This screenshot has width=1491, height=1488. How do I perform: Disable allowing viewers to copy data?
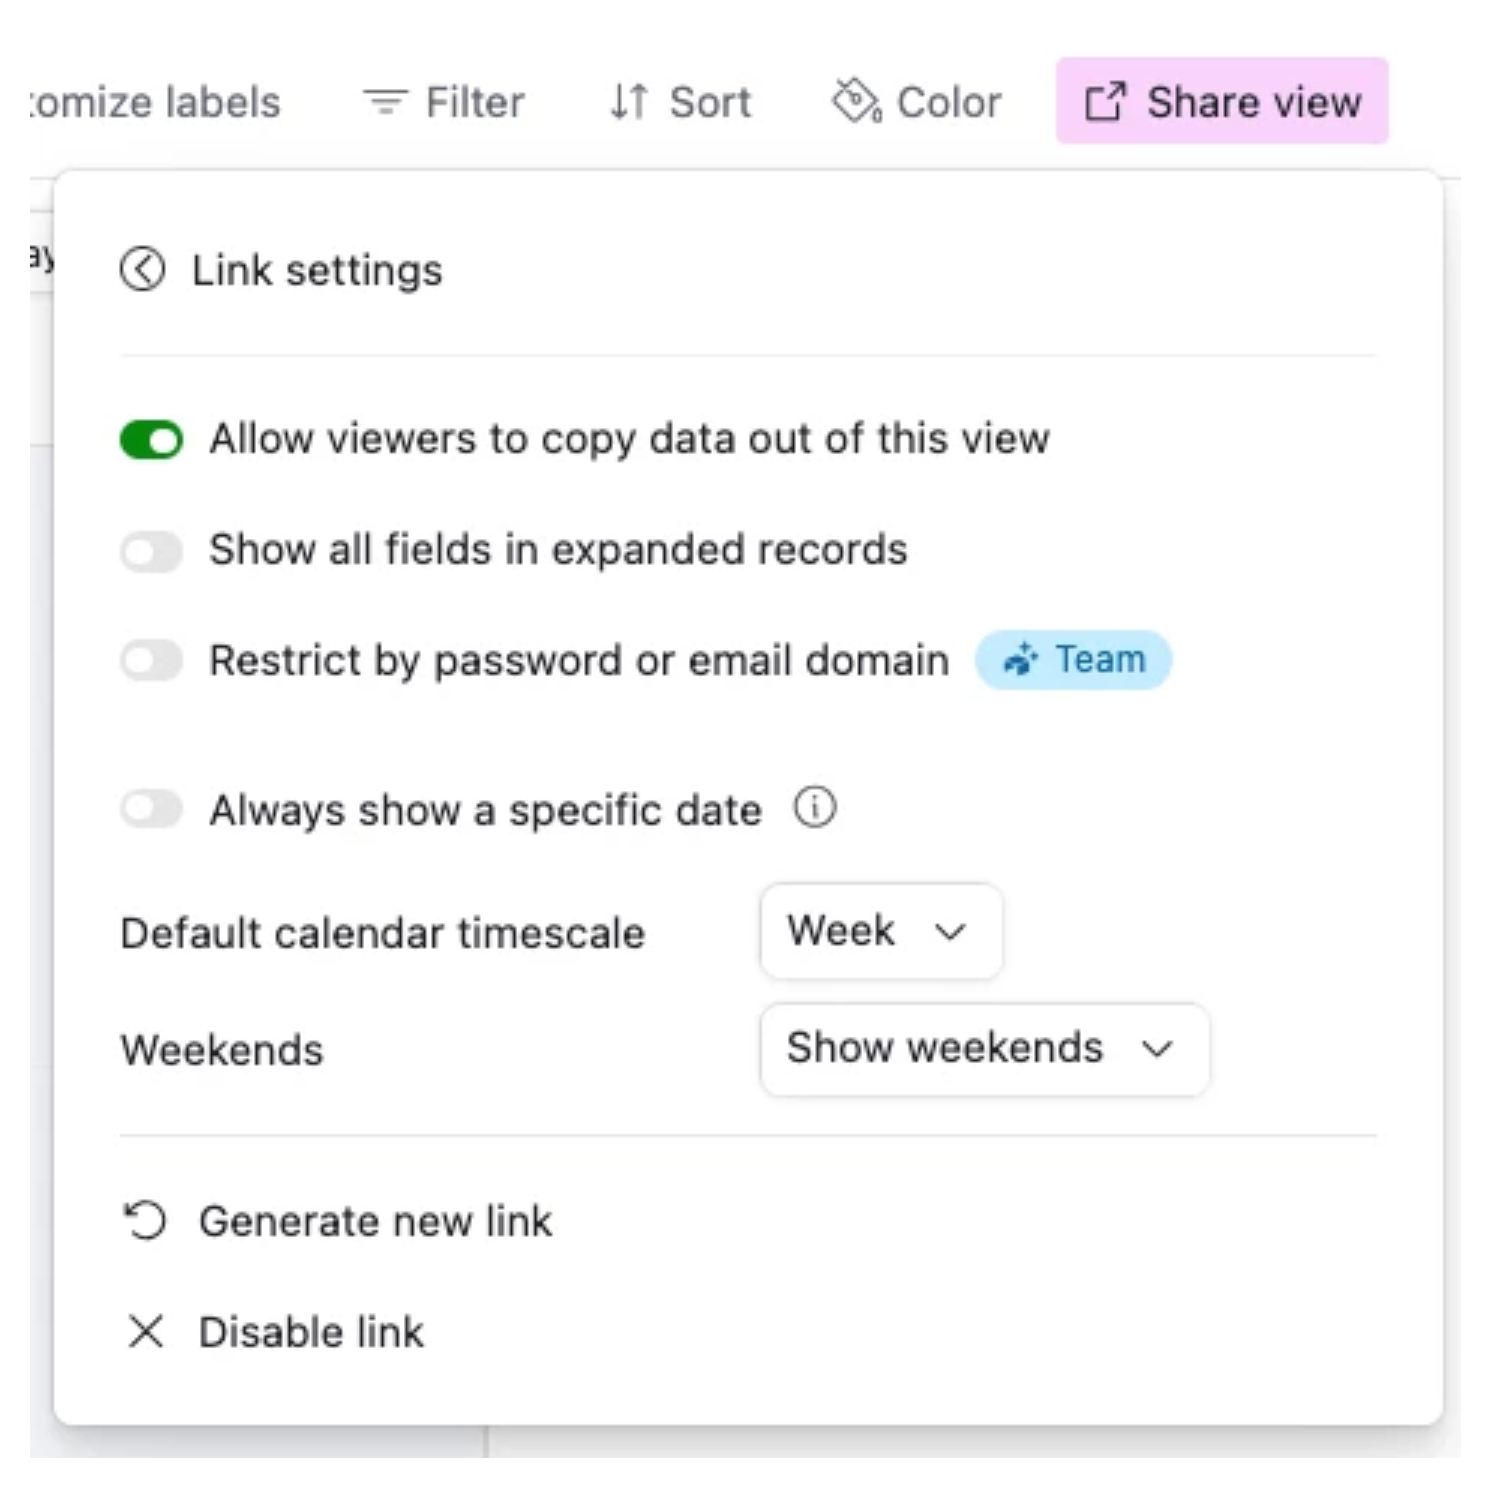(151, 438)
